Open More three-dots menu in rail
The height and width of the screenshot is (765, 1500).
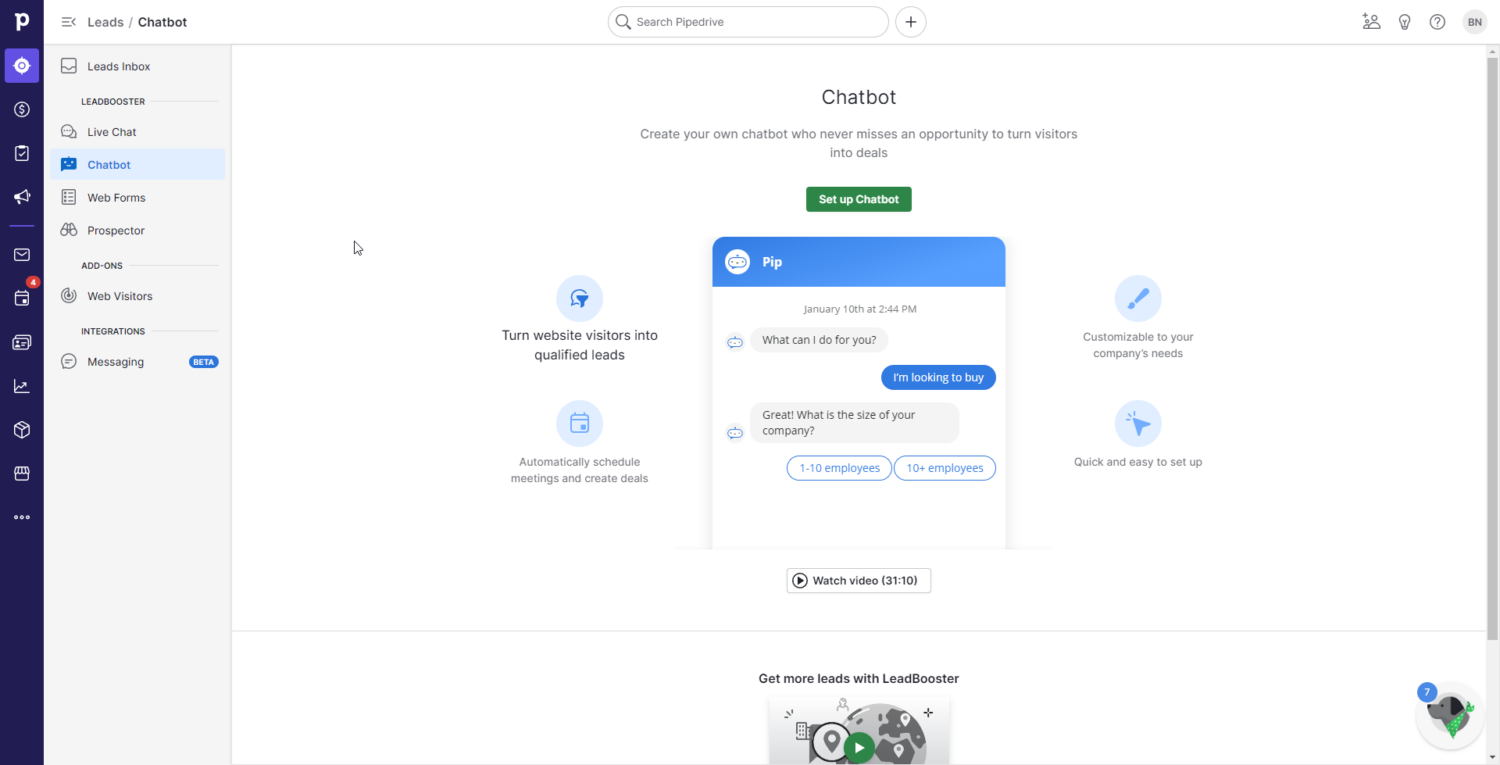[x=22, y=517]
